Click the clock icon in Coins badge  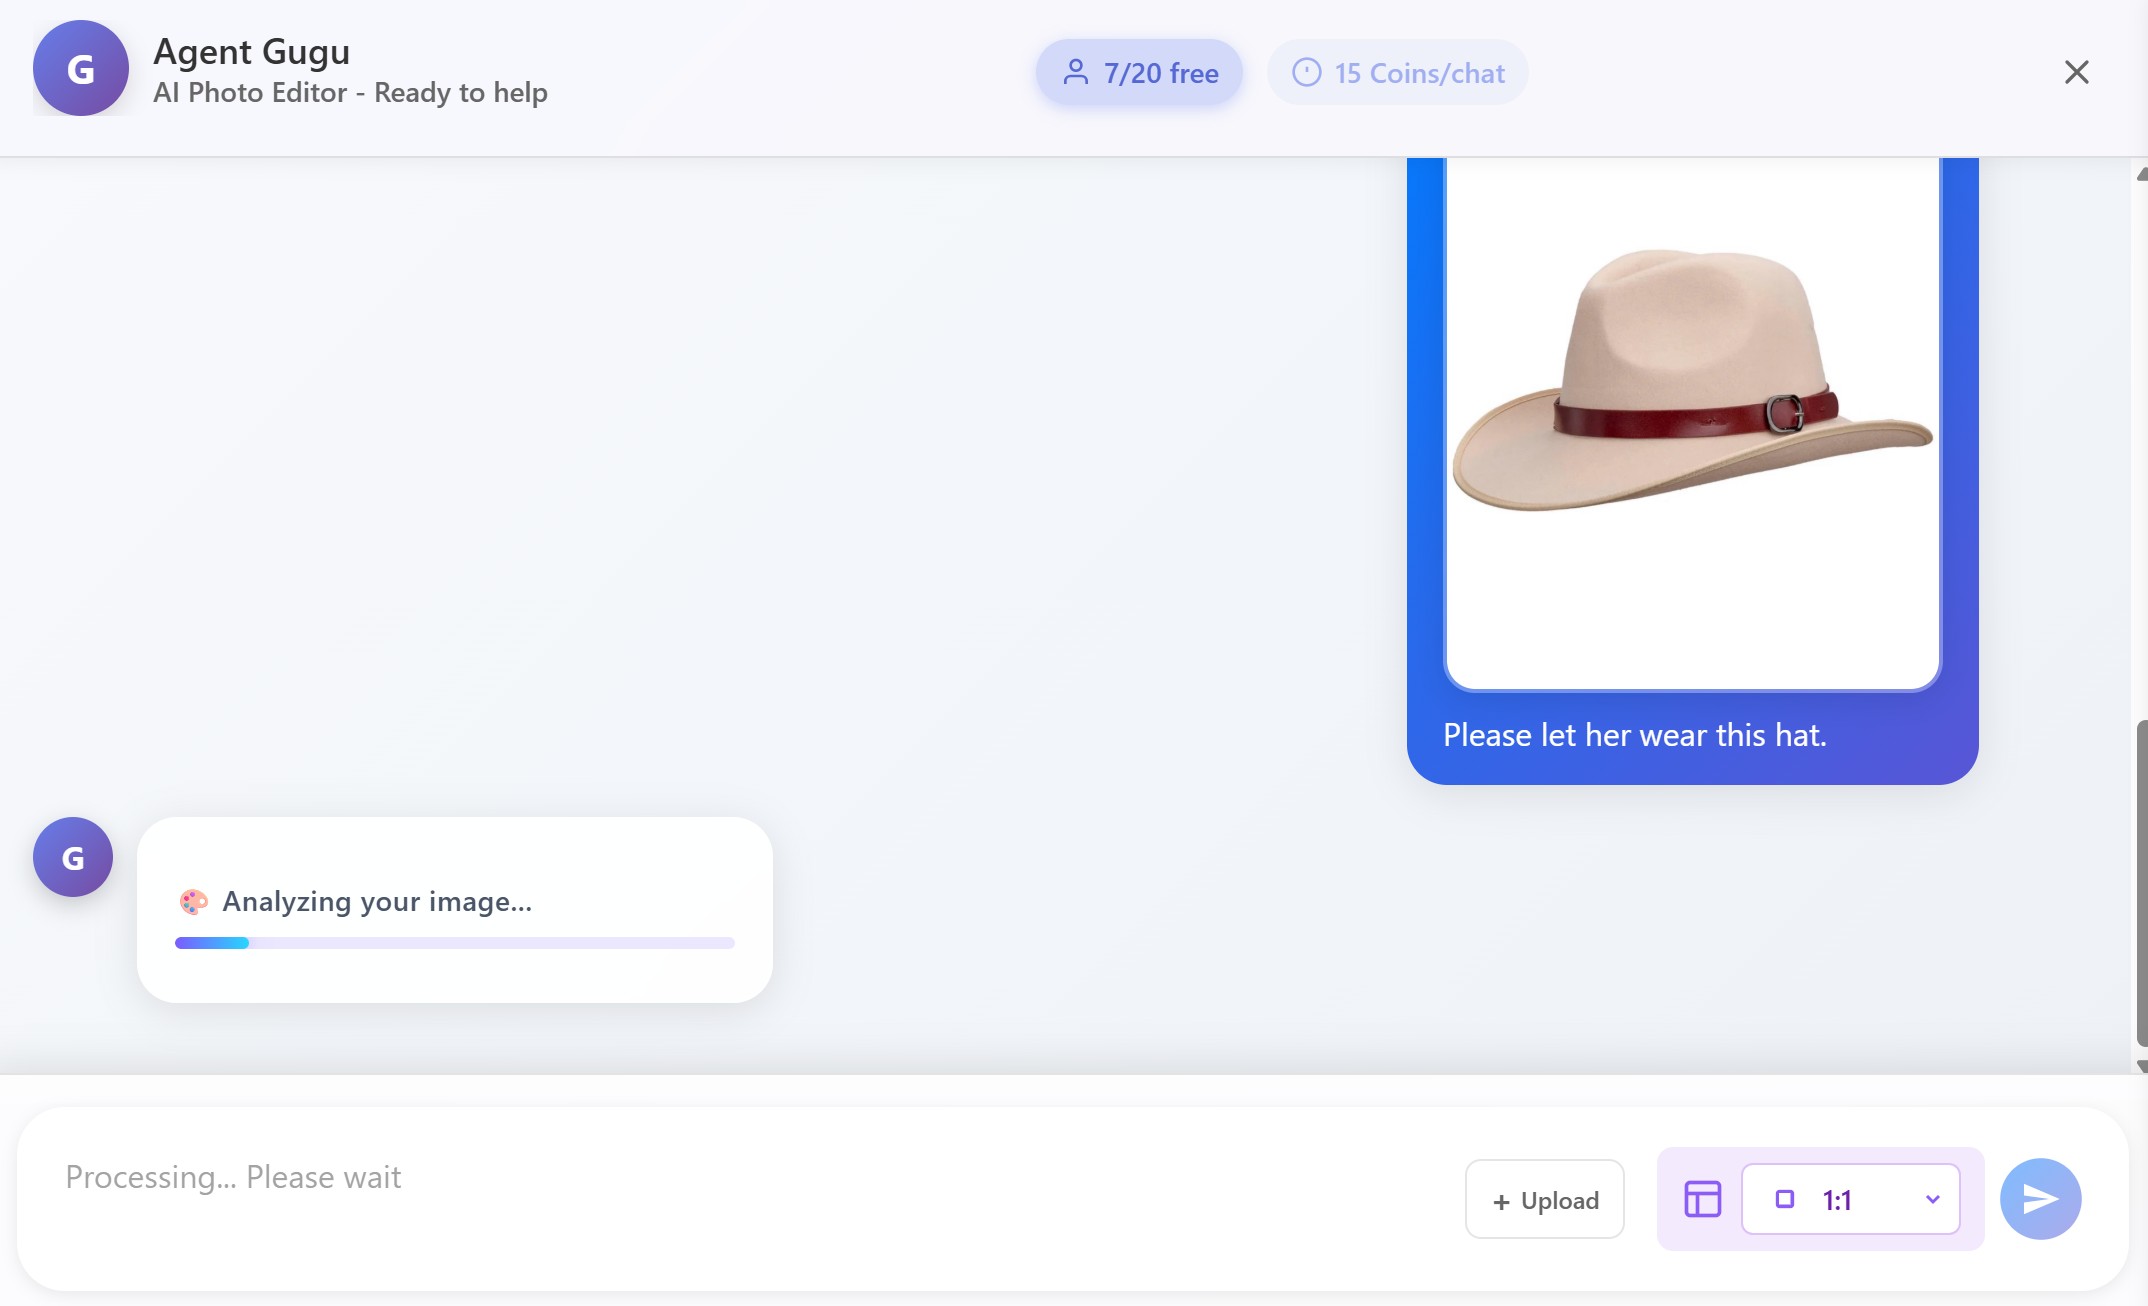pyautogui.click(x=1306, y=72)
